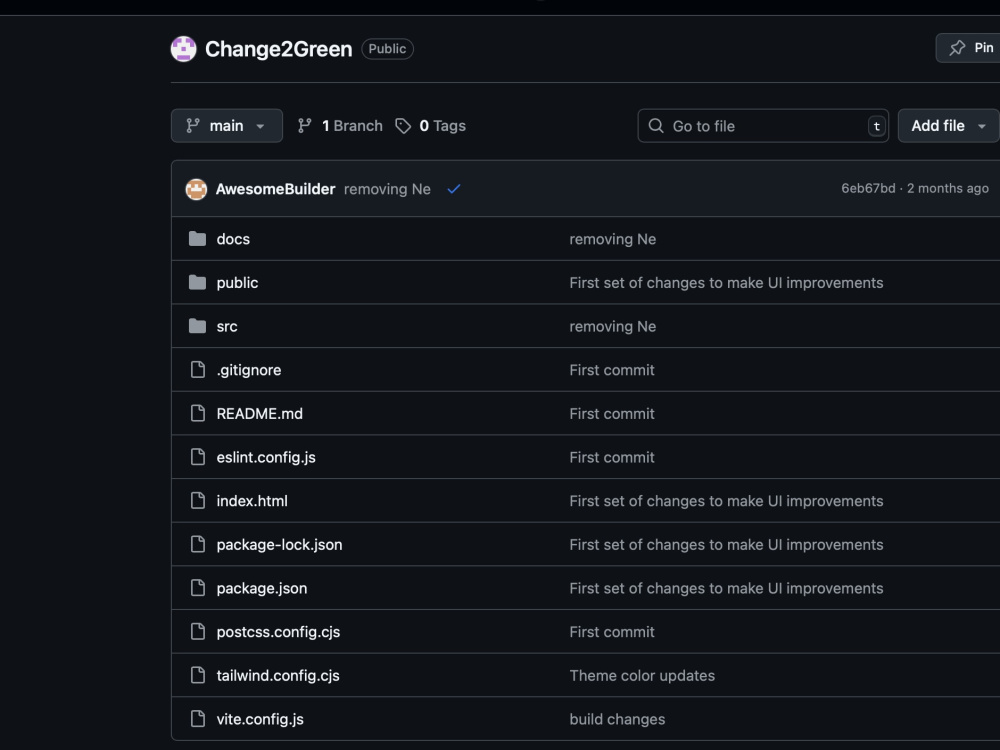Open the package.json file

261,588
